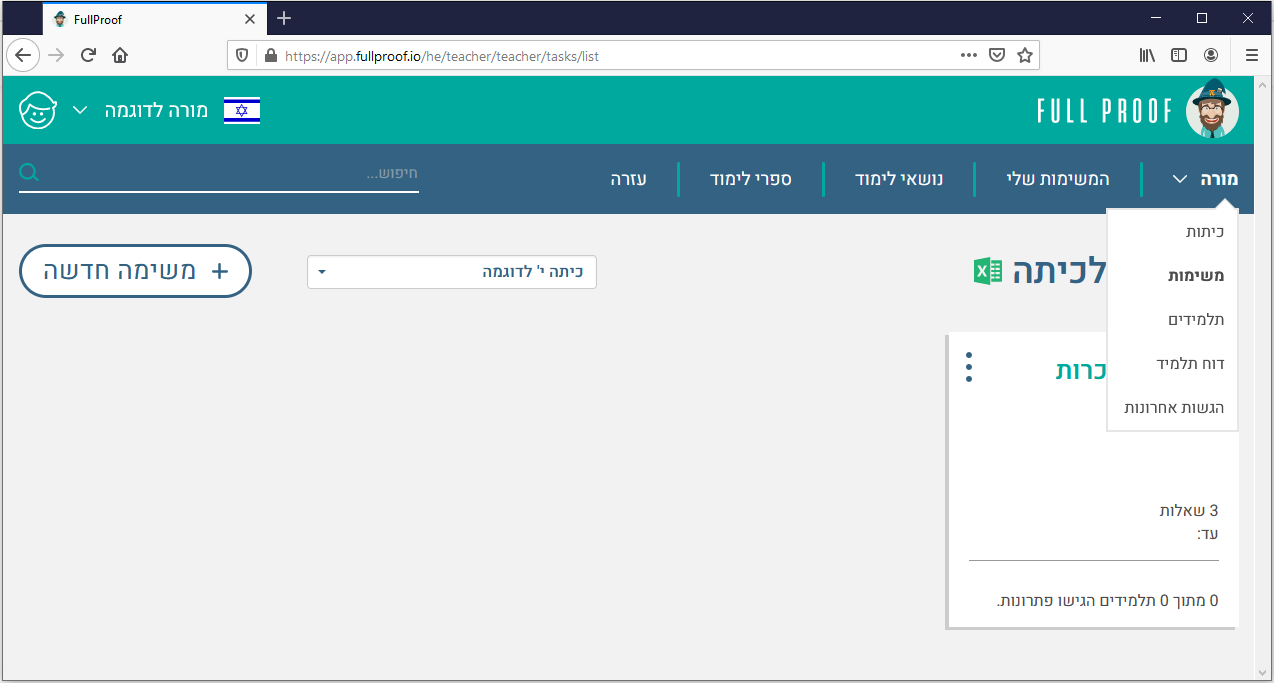Click the חיפוש search input field

point(230,175)
